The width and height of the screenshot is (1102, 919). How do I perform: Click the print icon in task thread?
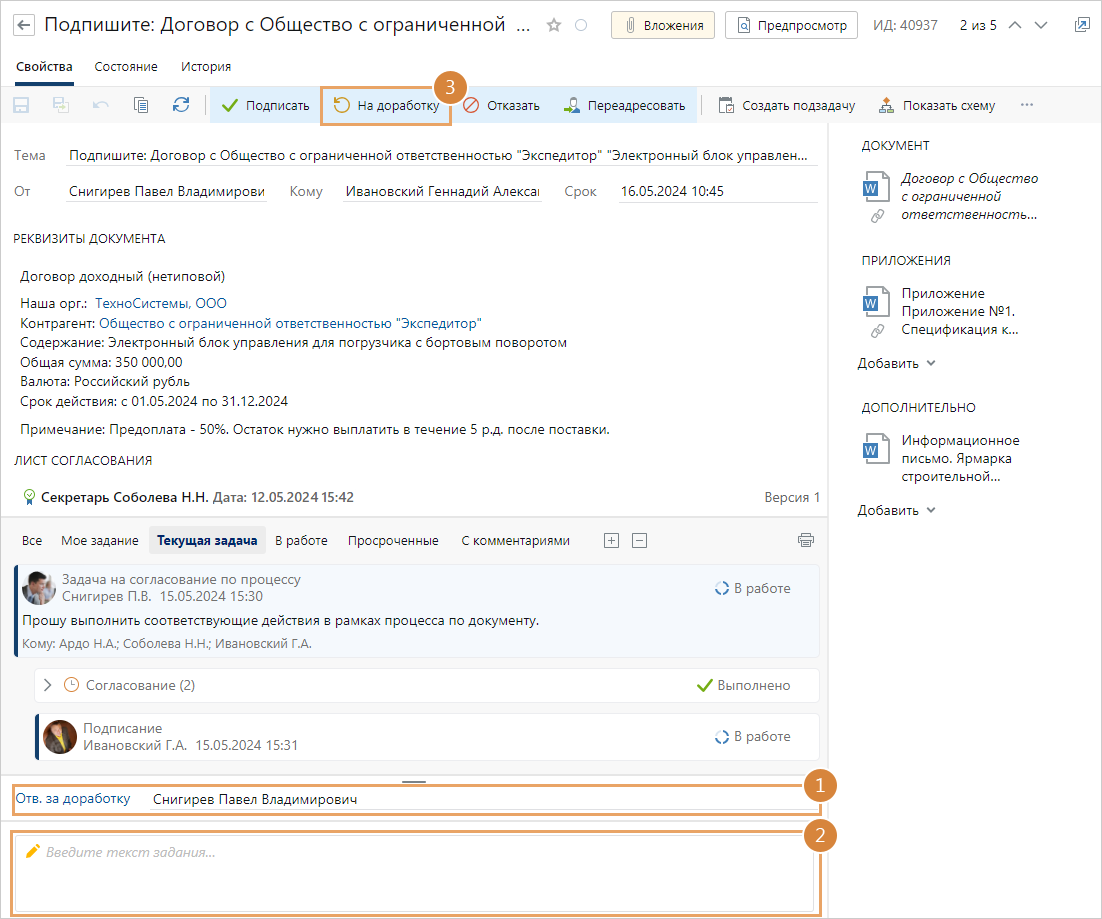point(806,540)
